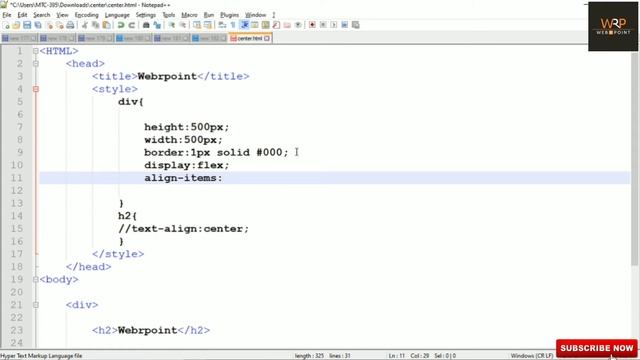Switch to the new 179 tab
This screenshot has width=640, height=360.
(96, 38)
